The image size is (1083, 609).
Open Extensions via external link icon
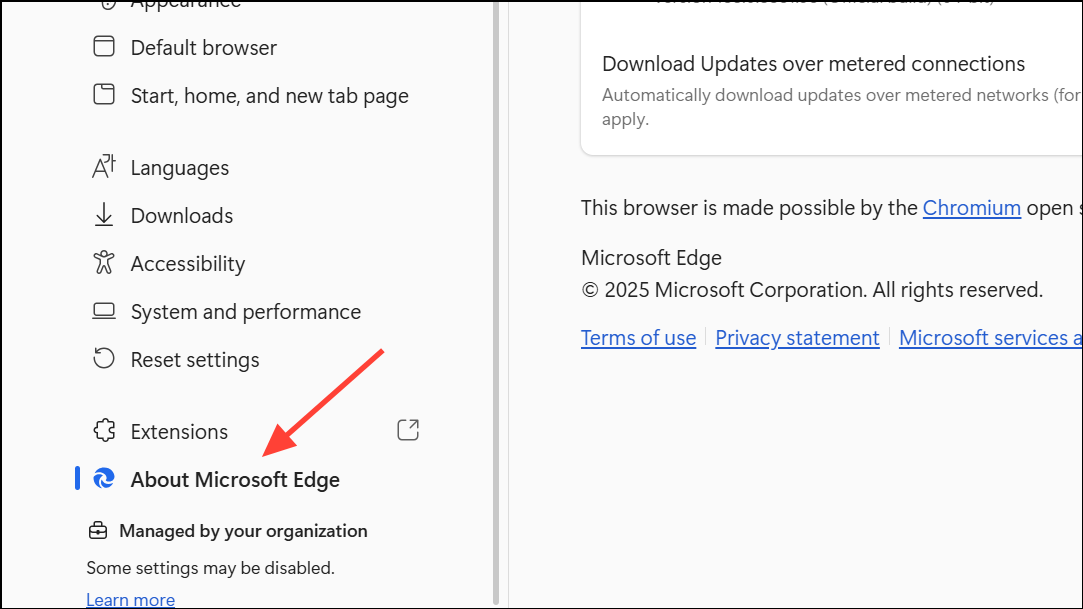pos(408,430)
